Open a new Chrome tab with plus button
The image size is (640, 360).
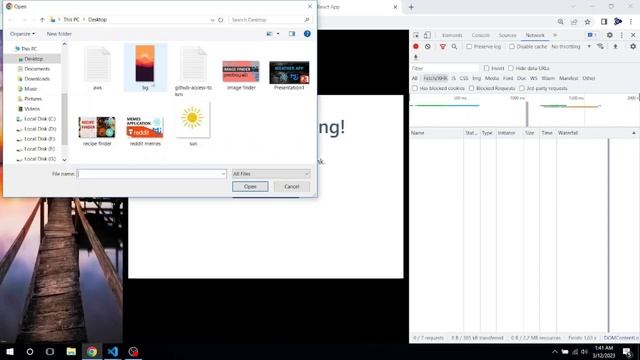pyautogui.click(x=411, y=7)
